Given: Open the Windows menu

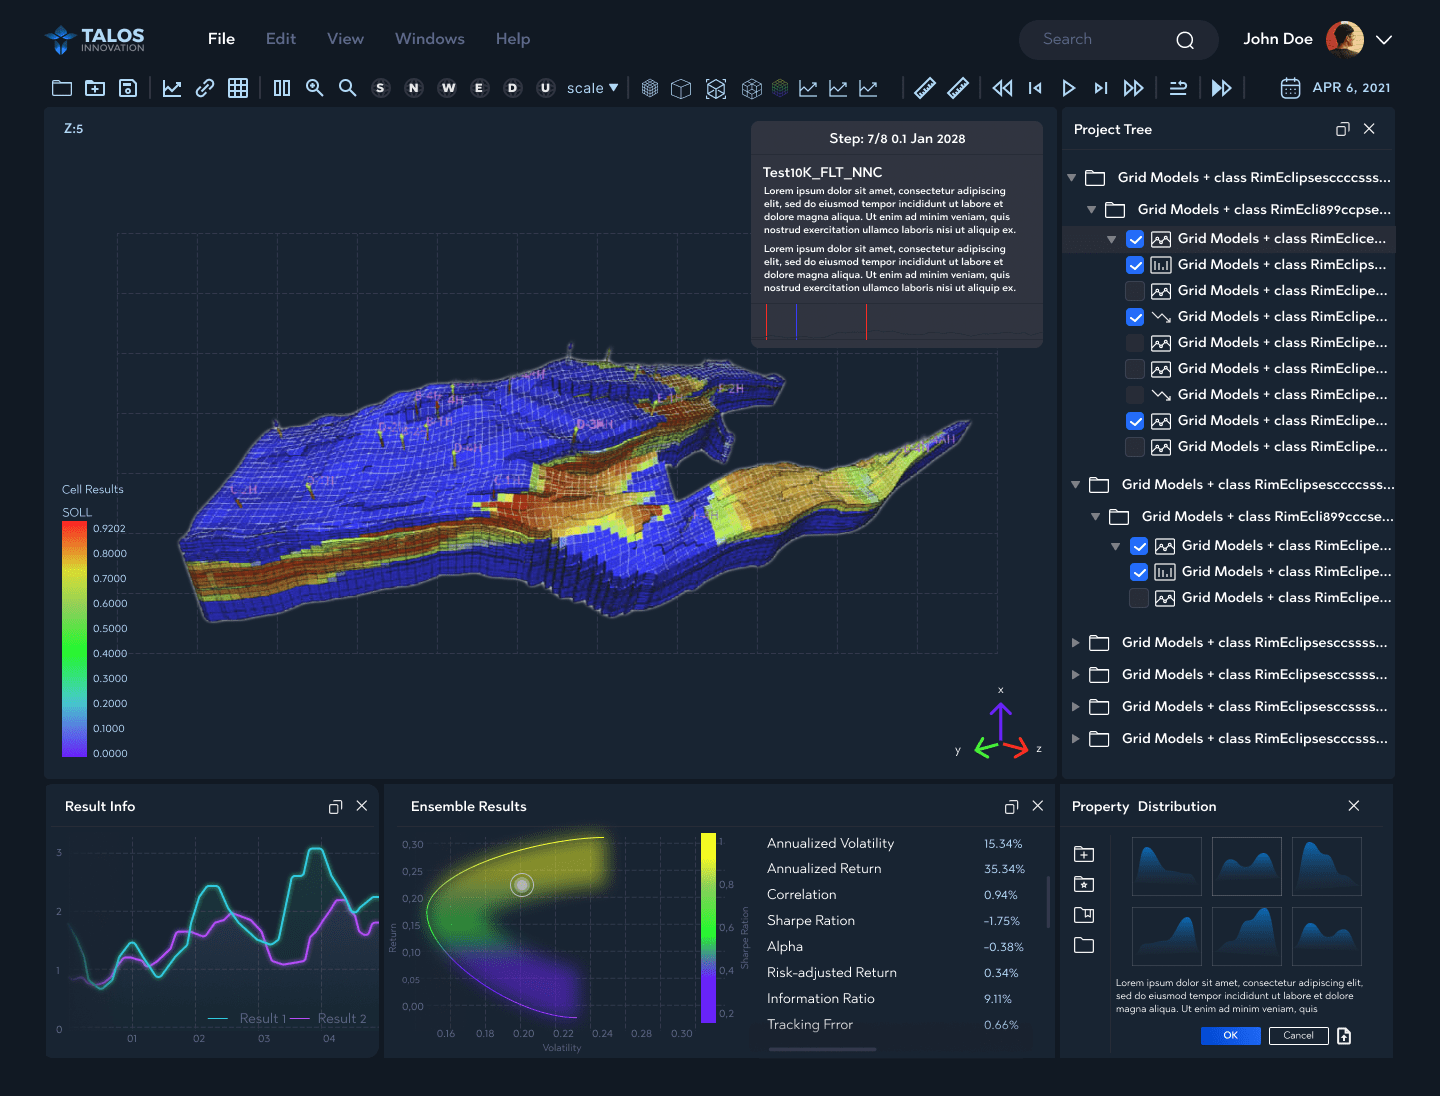Looking at the screenshot, I should pos(429,39).
